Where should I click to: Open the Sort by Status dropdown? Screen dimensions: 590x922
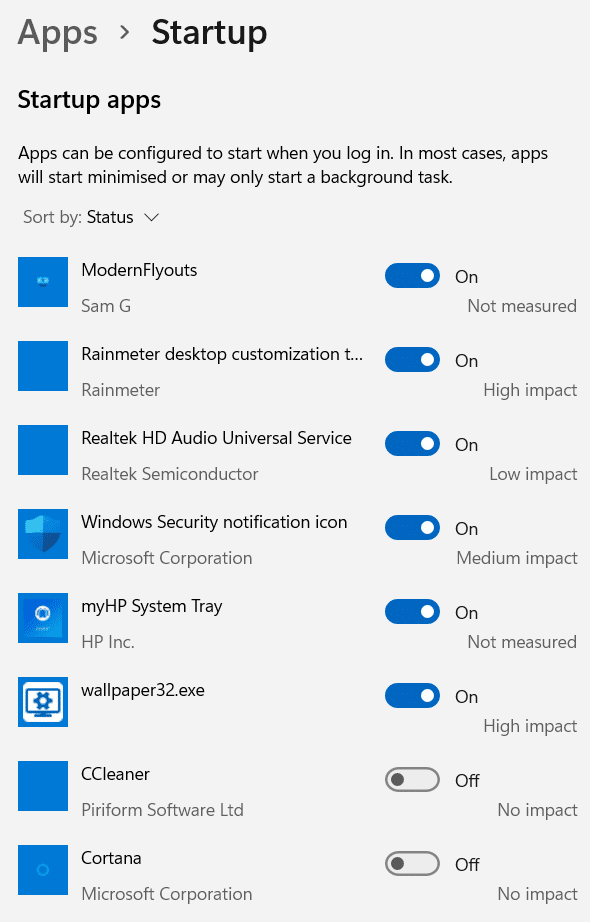tap(91, 217)
